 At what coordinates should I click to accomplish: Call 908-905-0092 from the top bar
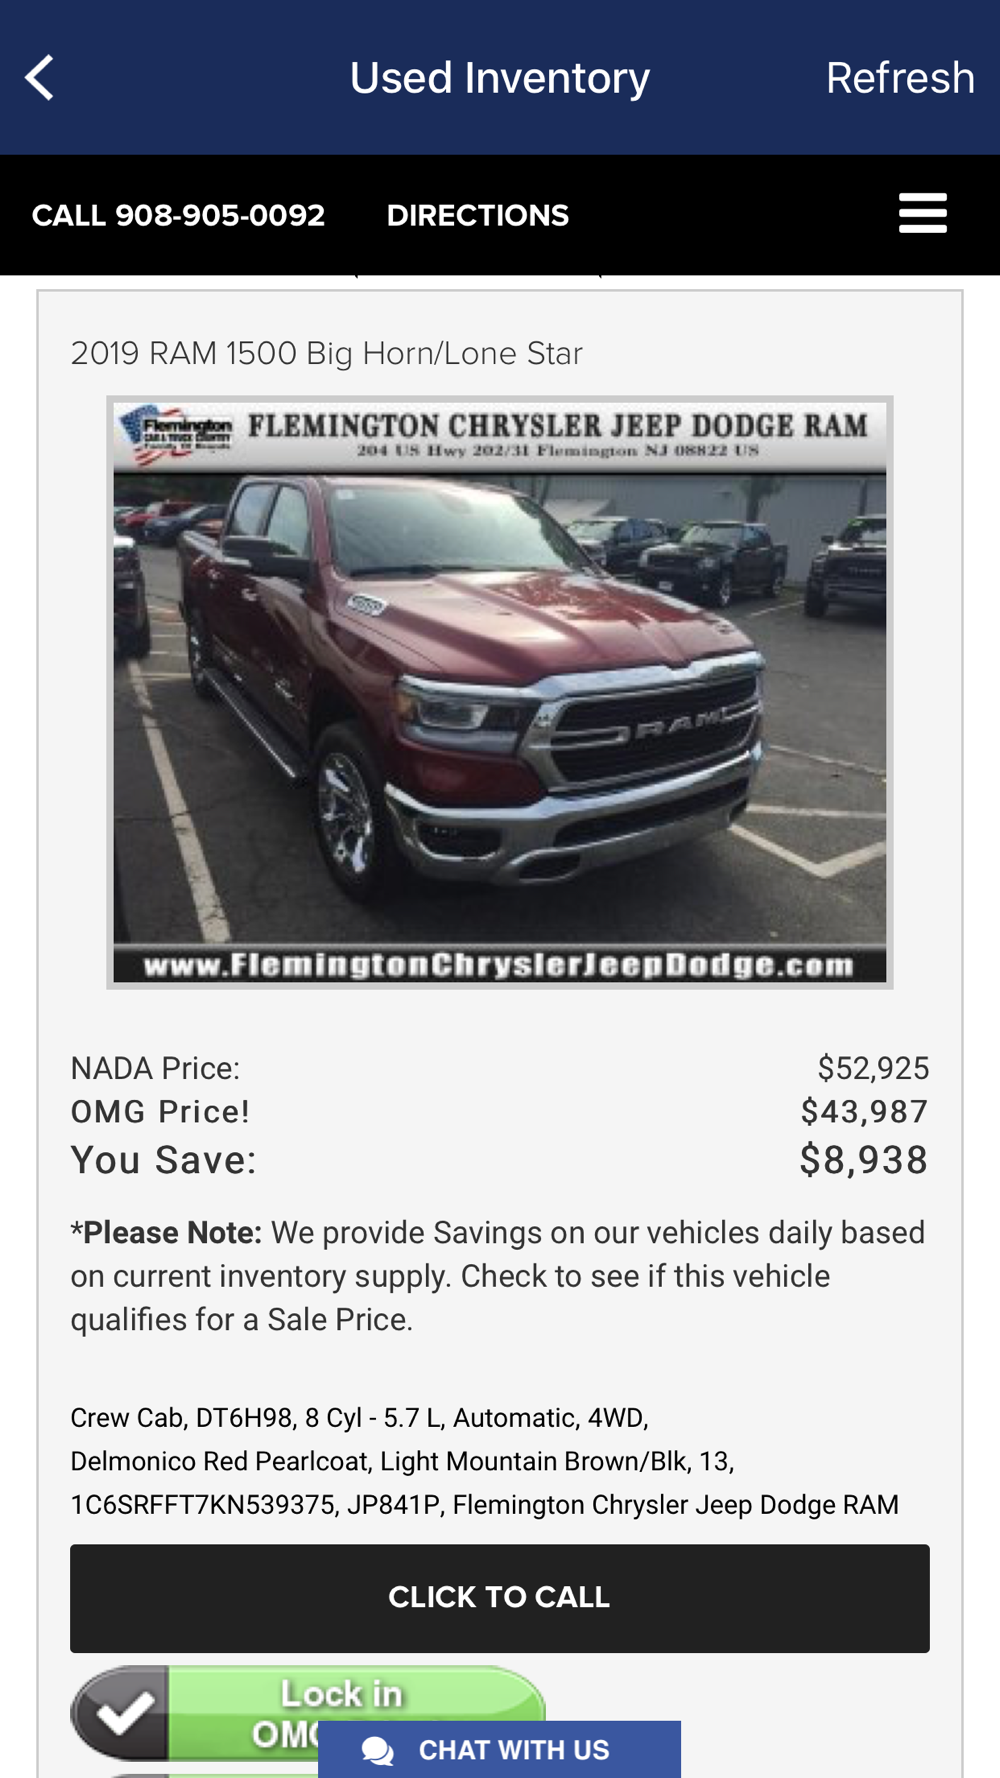pyautogui.click(x=178, y=215)
